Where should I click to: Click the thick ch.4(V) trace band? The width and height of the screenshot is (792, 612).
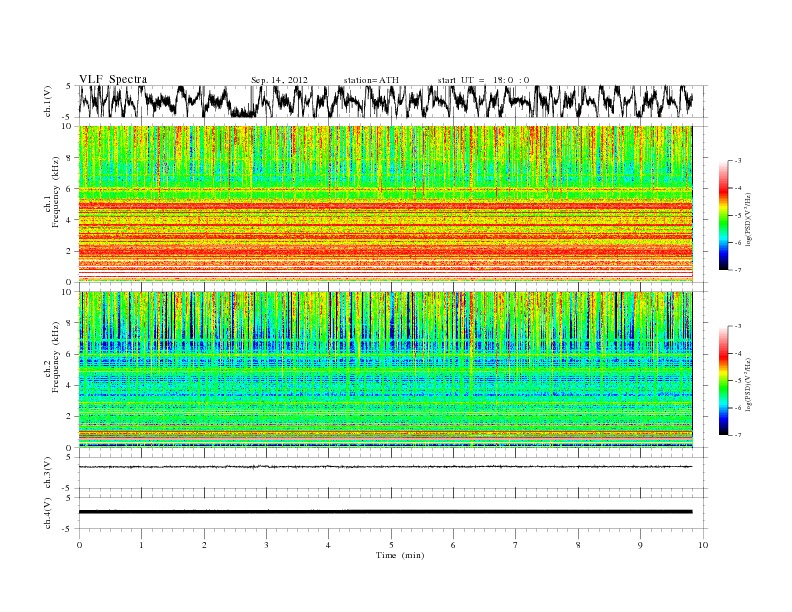(x=386, y=512)
